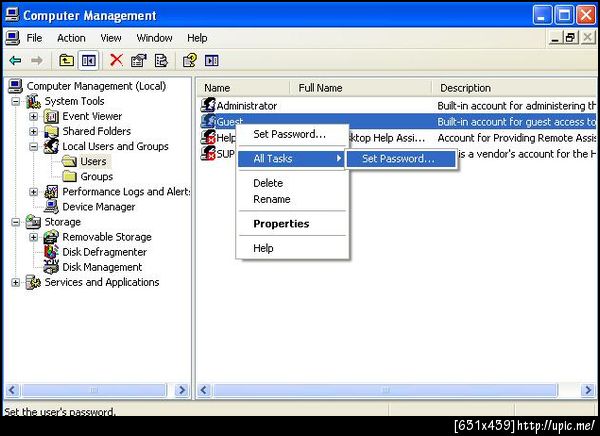Click the right scroll arrow of the users list
Viewport: 600px width, 436px height.
pos(587,390)
